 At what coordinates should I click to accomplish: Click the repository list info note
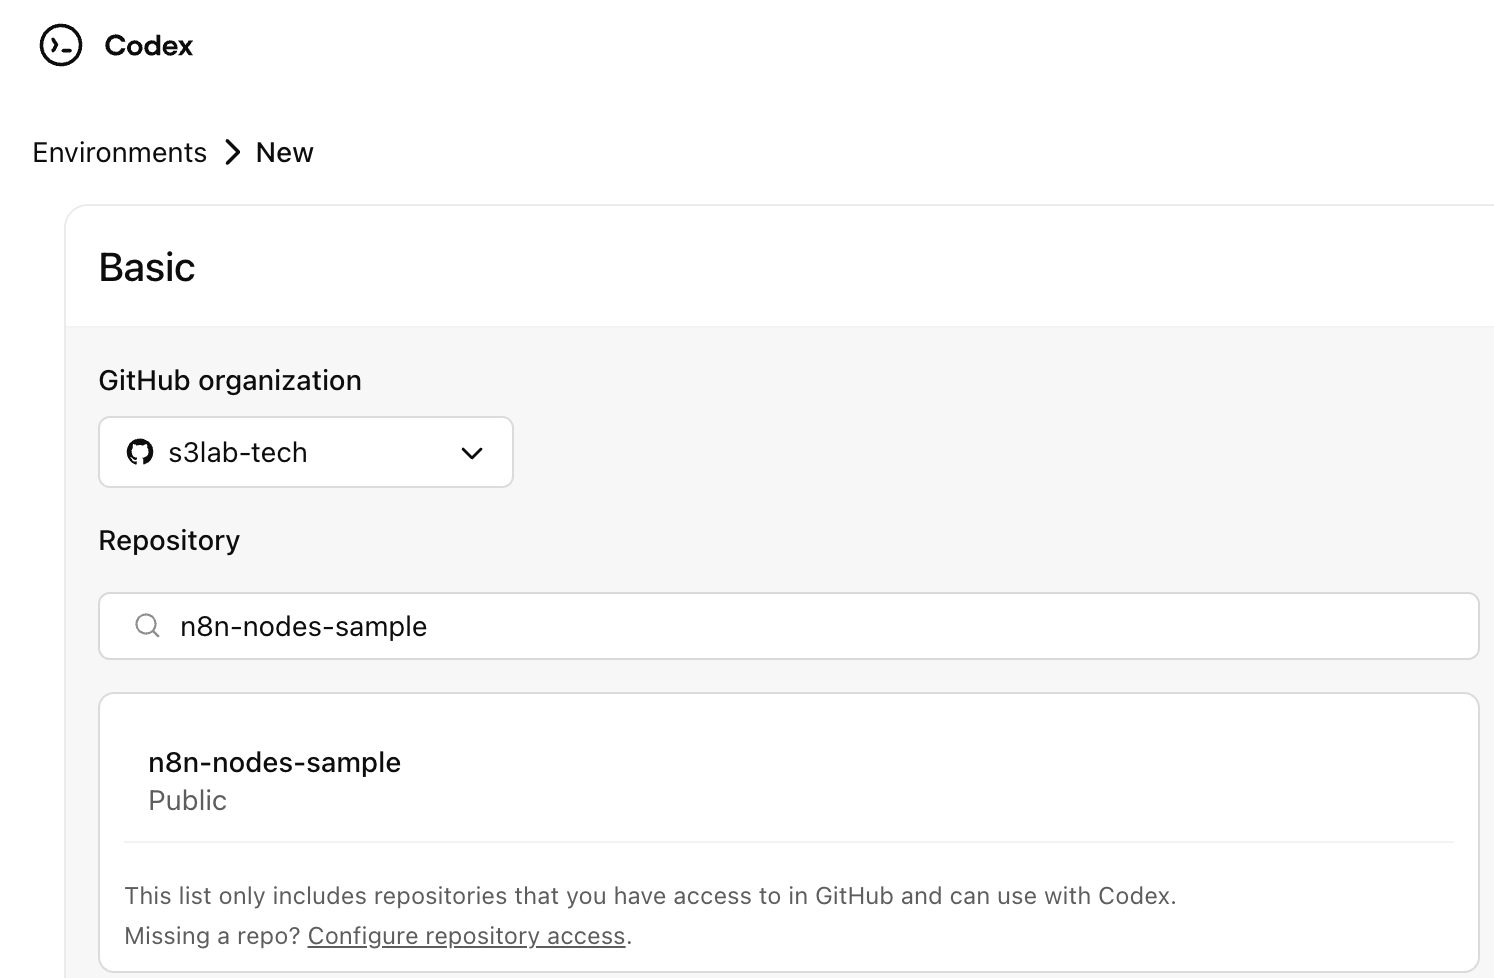click(650, 896)
